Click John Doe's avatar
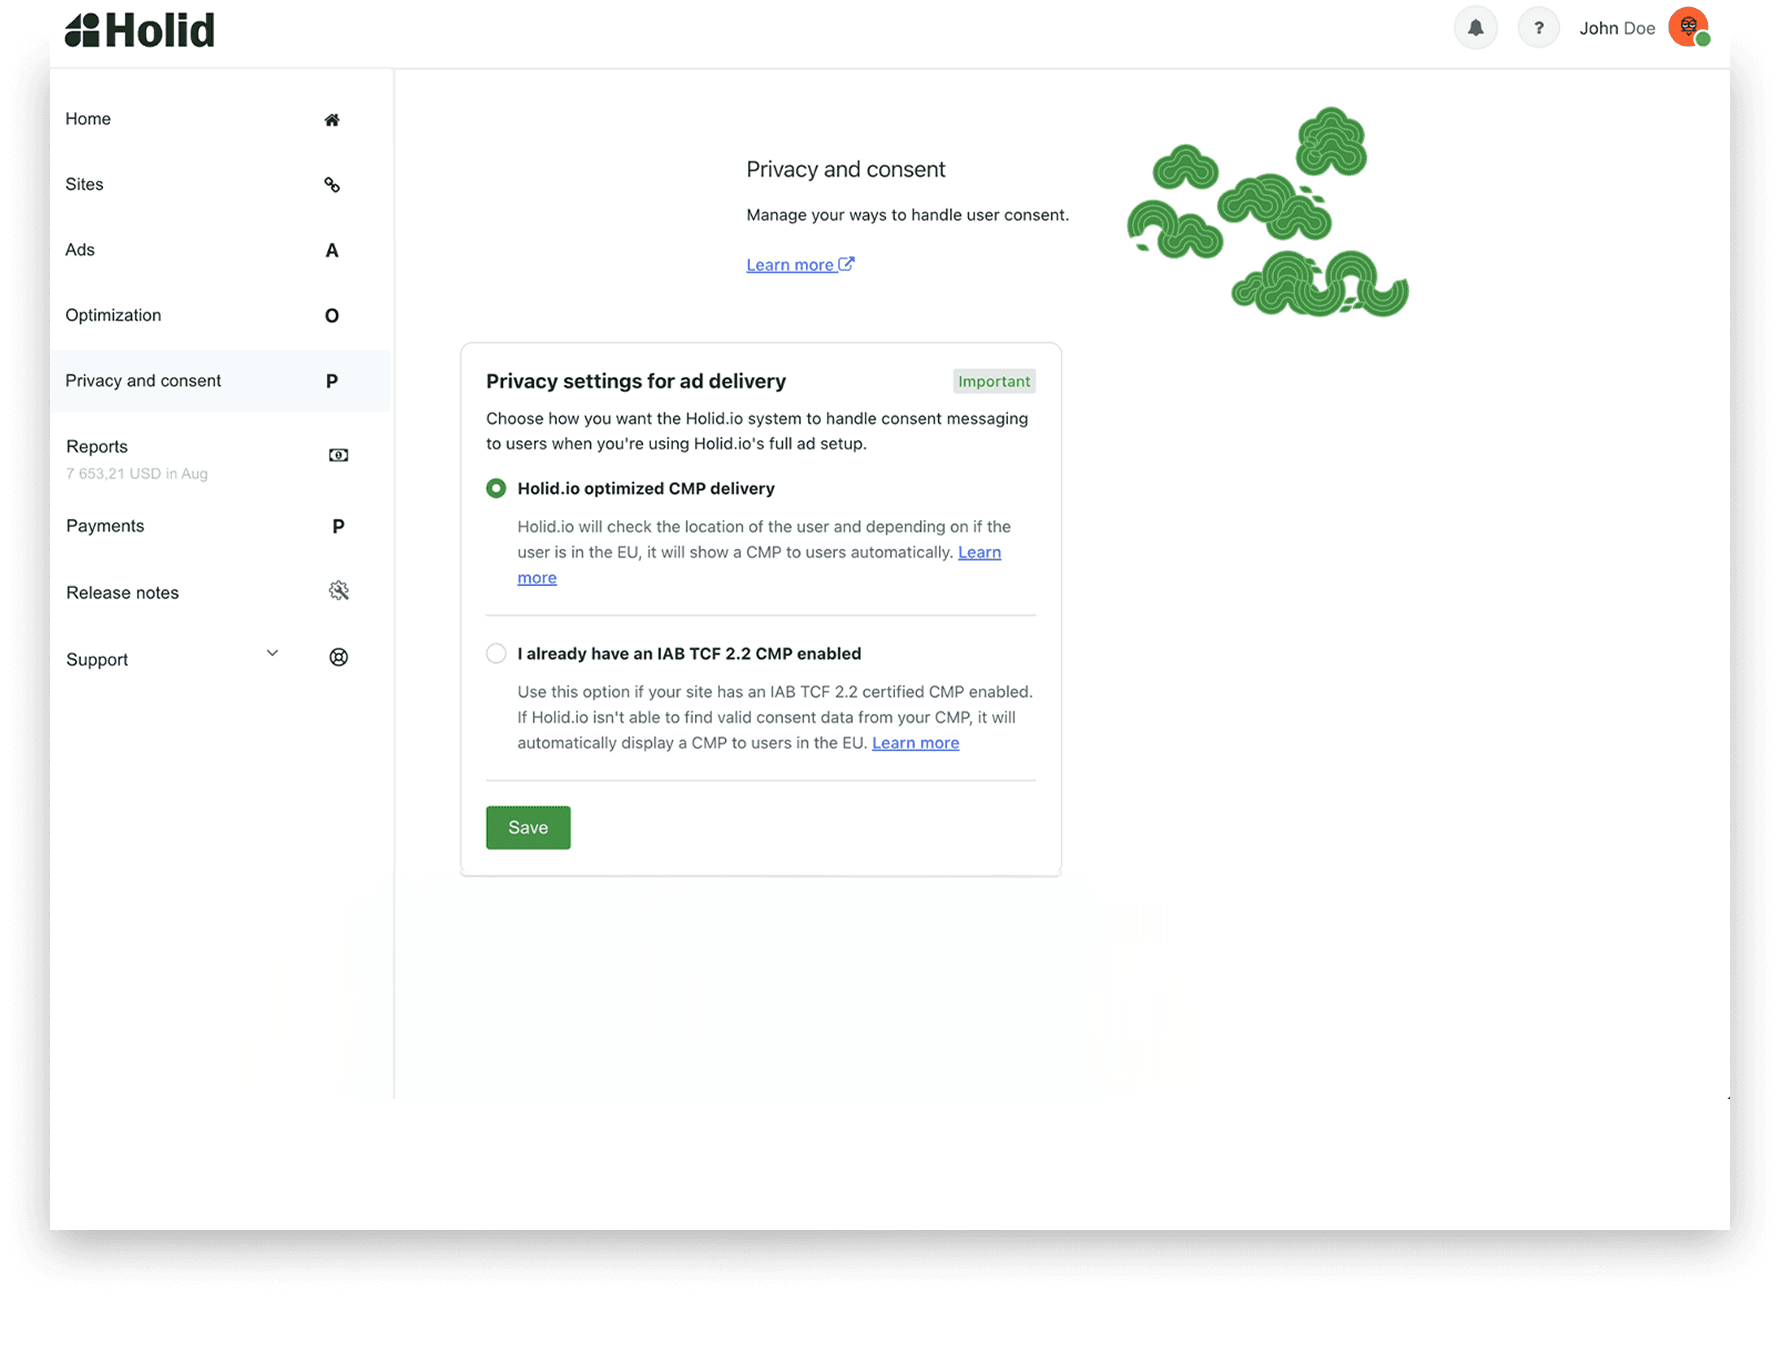Screen dimensions: 1780x1350 coord(1689,27)
